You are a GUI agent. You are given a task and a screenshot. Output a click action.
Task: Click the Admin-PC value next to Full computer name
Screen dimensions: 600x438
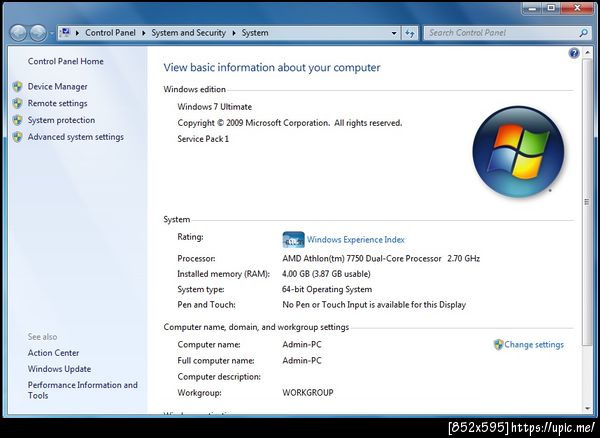point(302,361)
